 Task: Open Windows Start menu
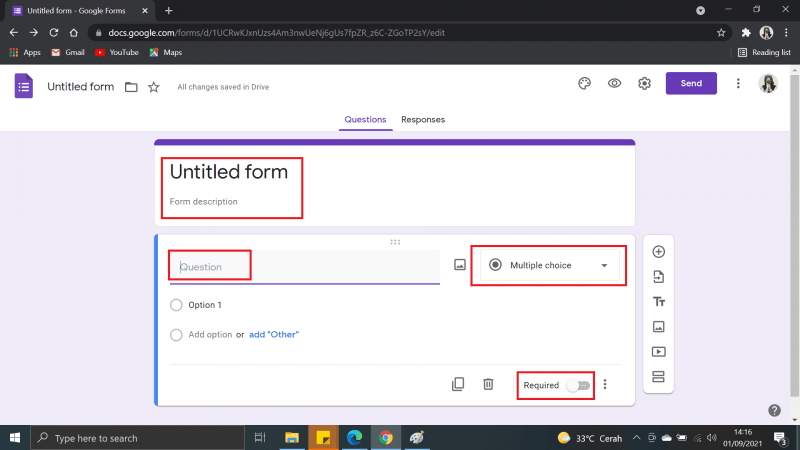[15, 438]
